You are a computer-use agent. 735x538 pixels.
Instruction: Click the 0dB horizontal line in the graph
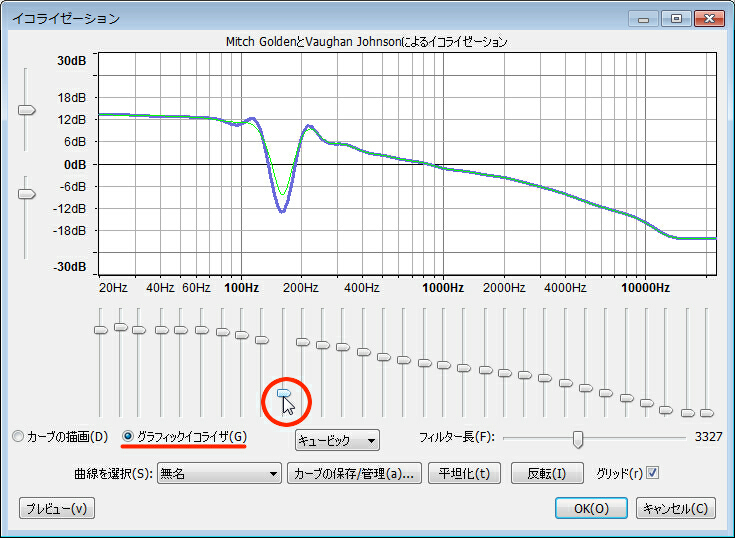(x=407, y=164)
